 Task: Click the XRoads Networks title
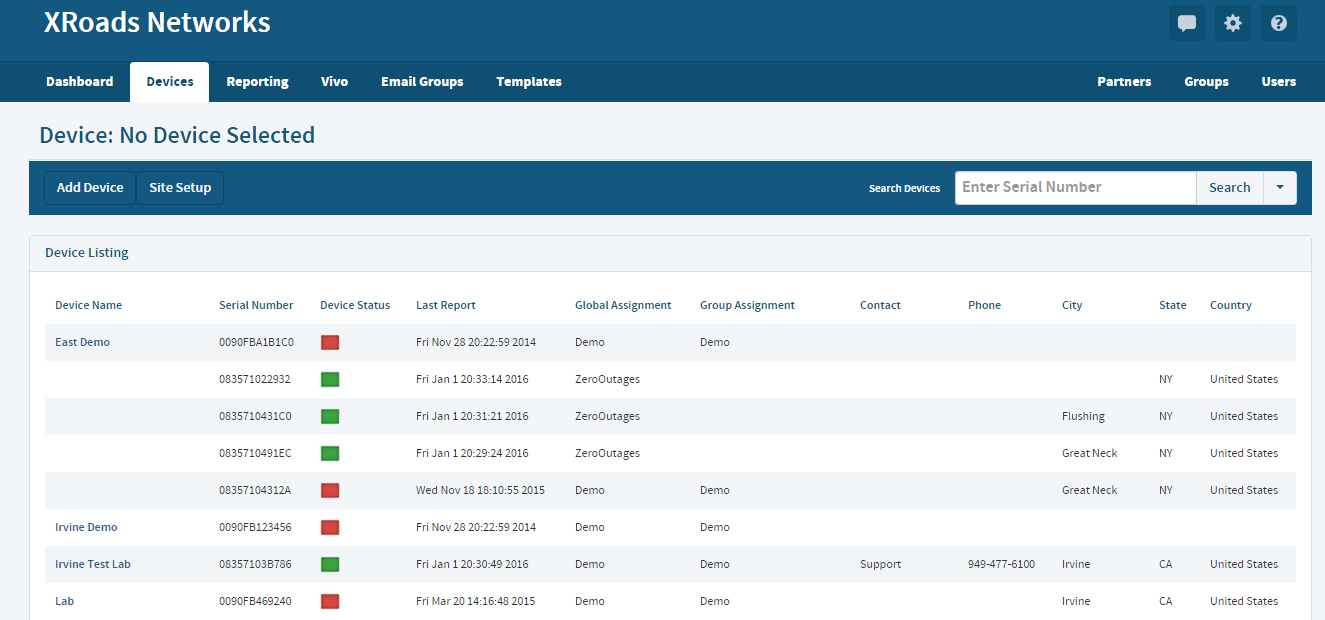[x=157, y=22]
